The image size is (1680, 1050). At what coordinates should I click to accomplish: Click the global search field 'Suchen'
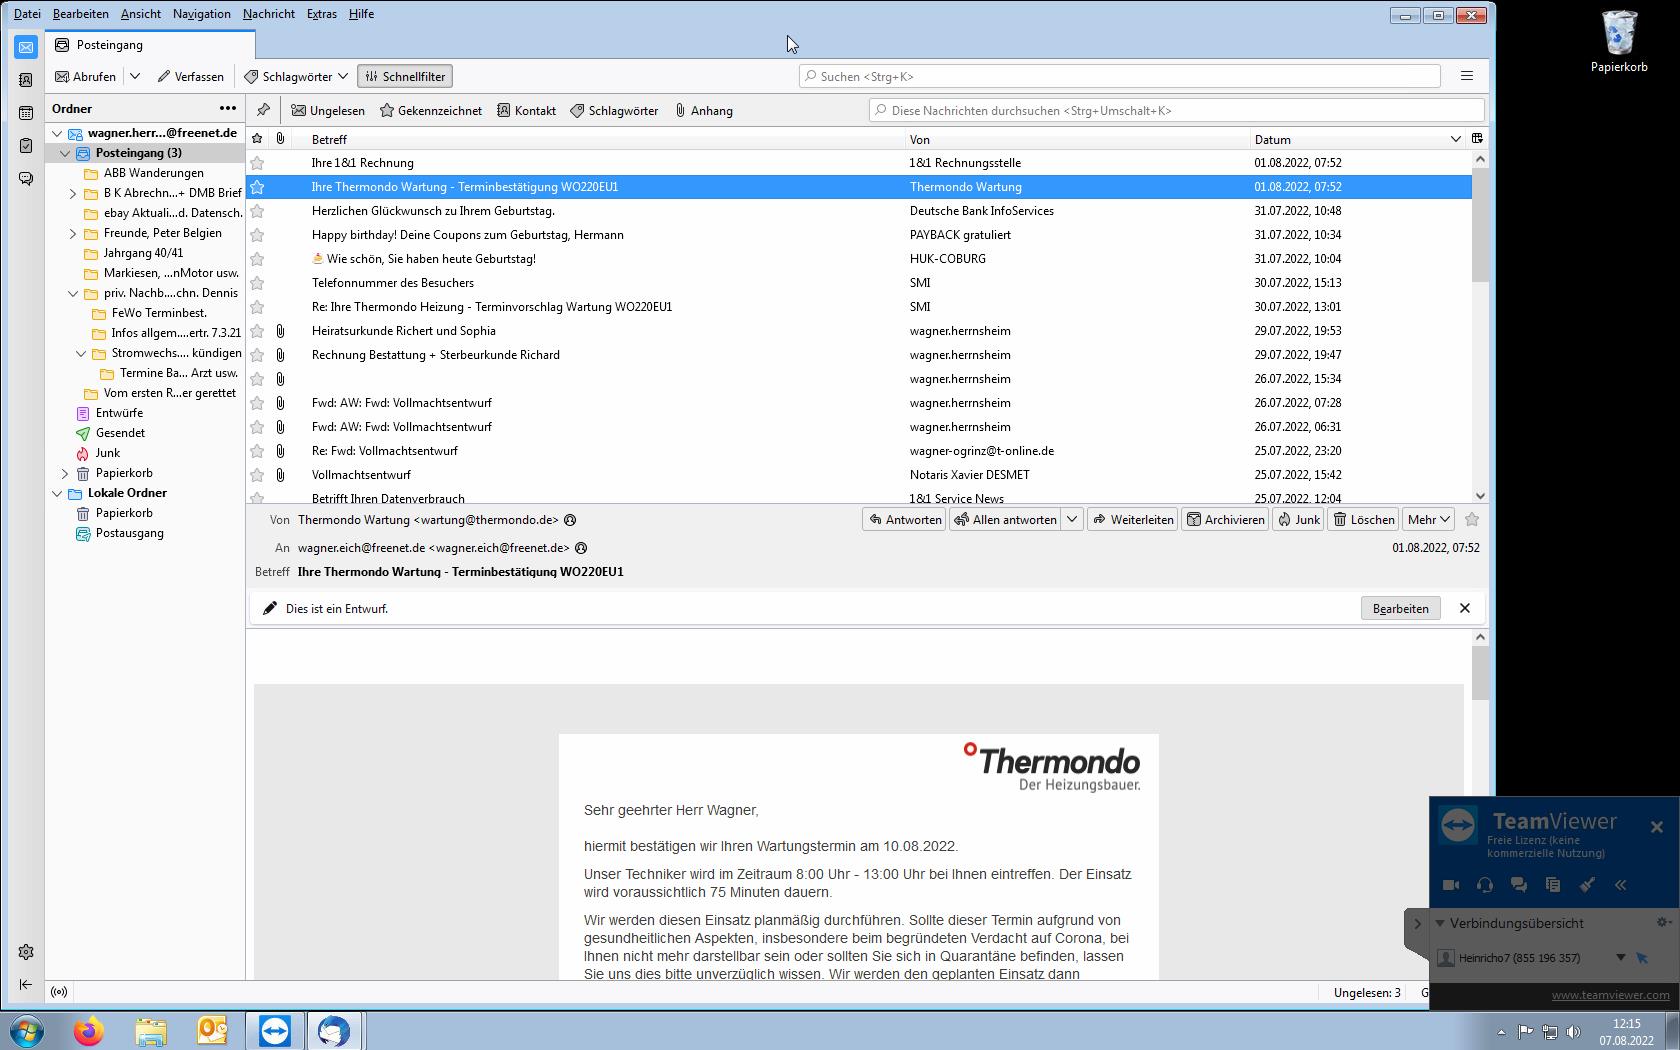pyautogui.click(x=1119, y=76)
